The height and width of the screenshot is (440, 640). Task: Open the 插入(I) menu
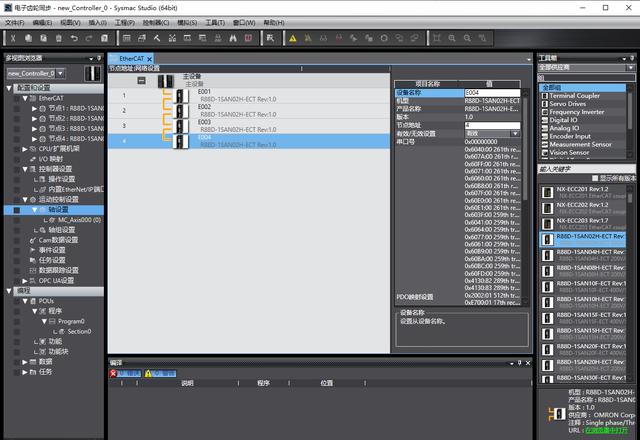point(98,22)
